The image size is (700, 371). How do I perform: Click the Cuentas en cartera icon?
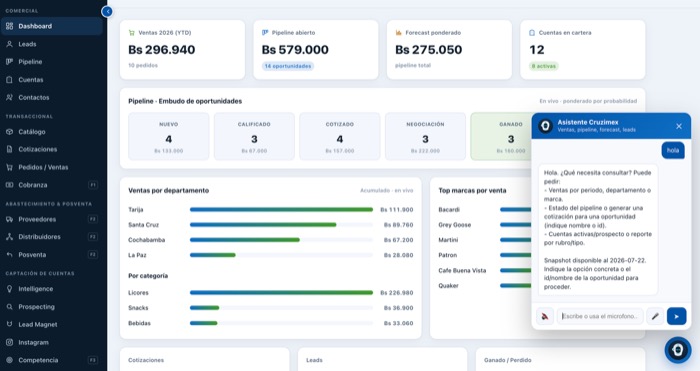tap(532, 33)
